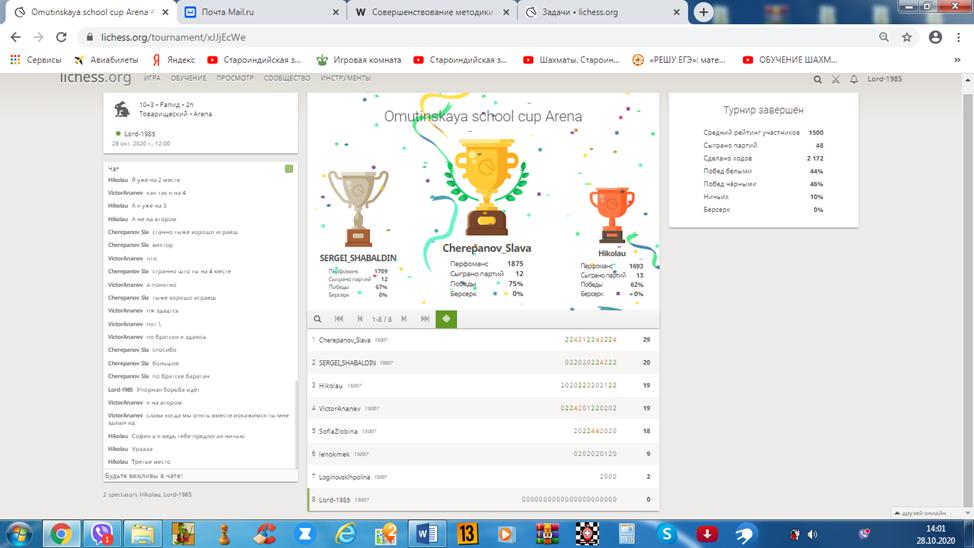The height and width of the screenshot is (548, 974).
Task: Open Microsoft Word from the taskbar
Action: coord(423,532)
